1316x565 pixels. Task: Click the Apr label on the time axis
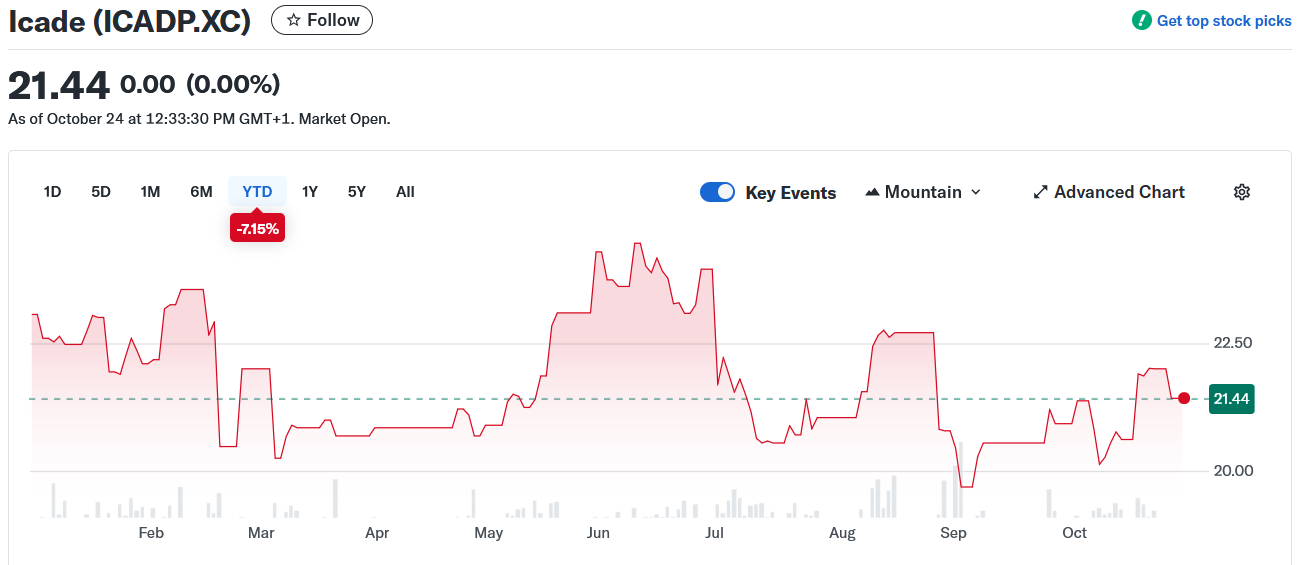tap(377, 533)
